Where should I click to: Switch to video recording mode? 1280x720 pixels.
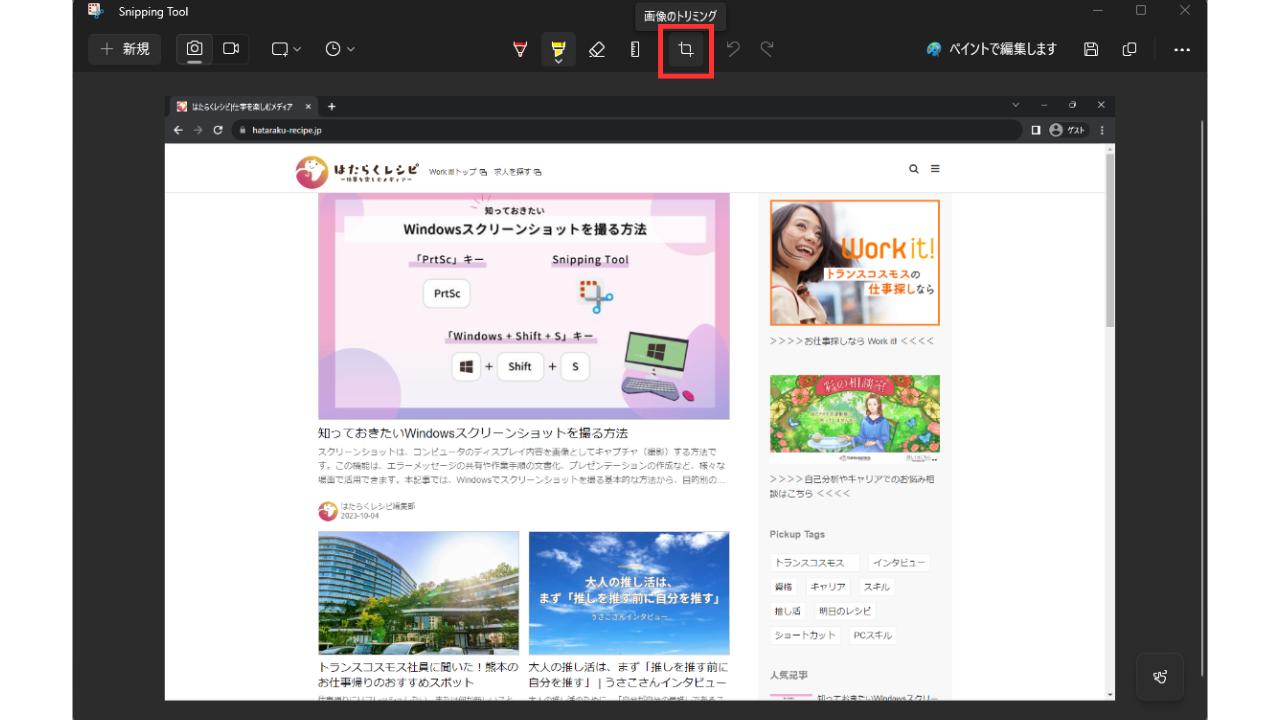(x=231, y=49)
